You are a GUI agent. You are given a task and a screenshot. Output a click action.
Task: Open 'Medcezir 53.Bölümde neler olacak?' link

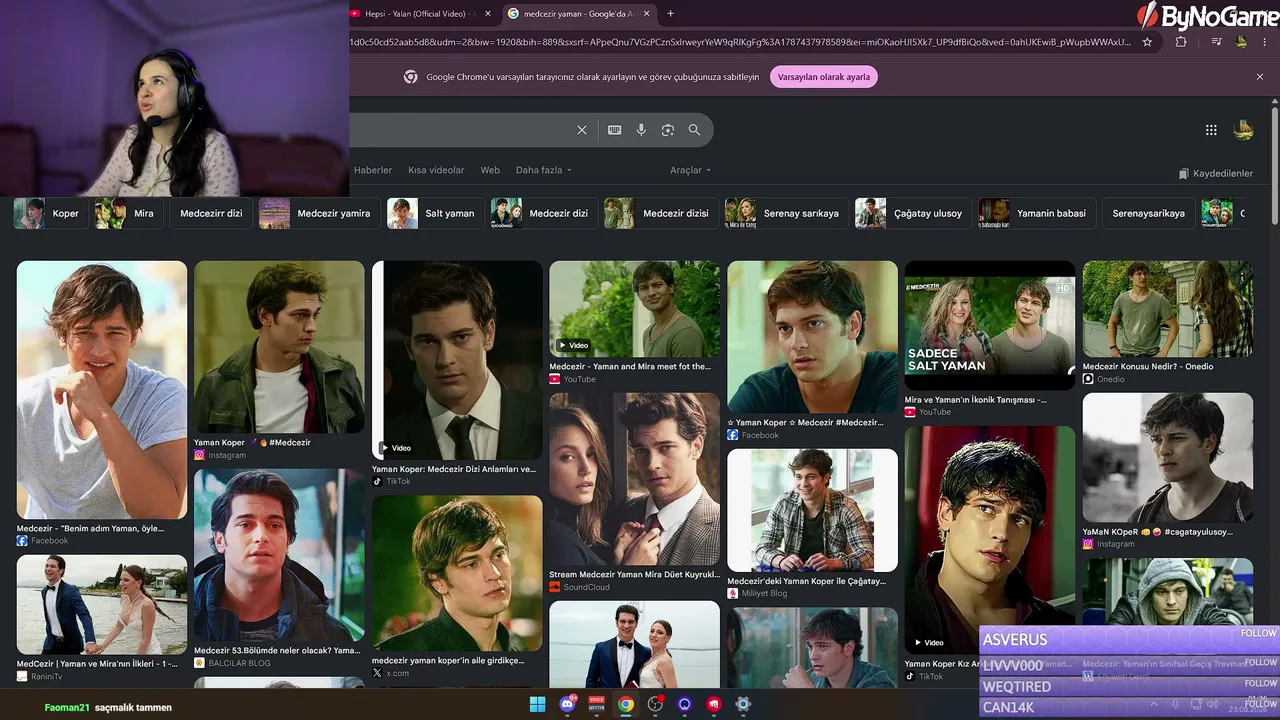click(x=277, y=650)
